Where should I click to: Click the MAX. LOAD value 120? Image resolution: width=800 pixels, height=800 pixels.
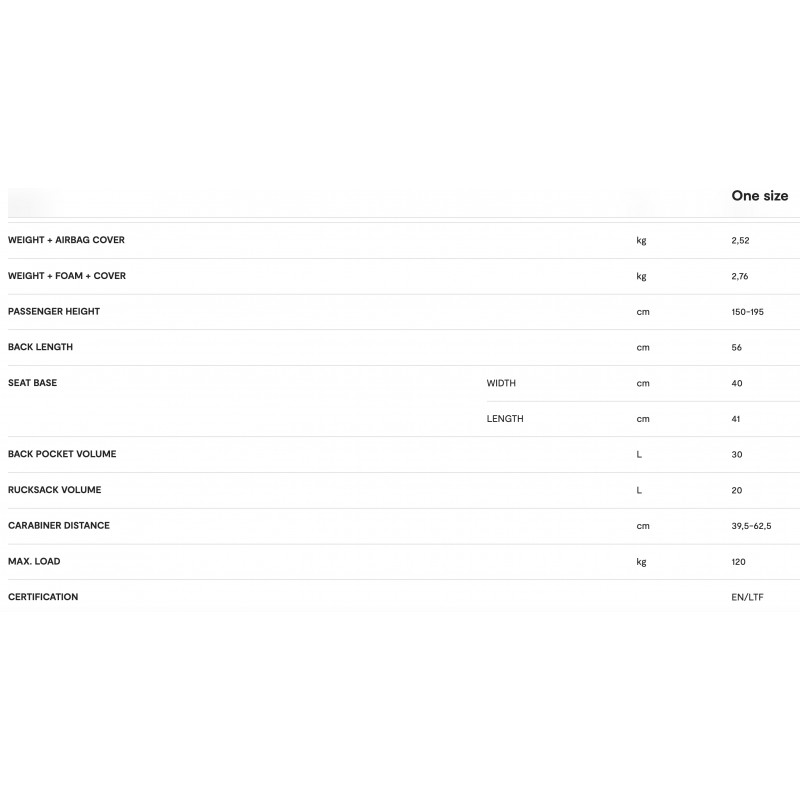pos(739,562)
